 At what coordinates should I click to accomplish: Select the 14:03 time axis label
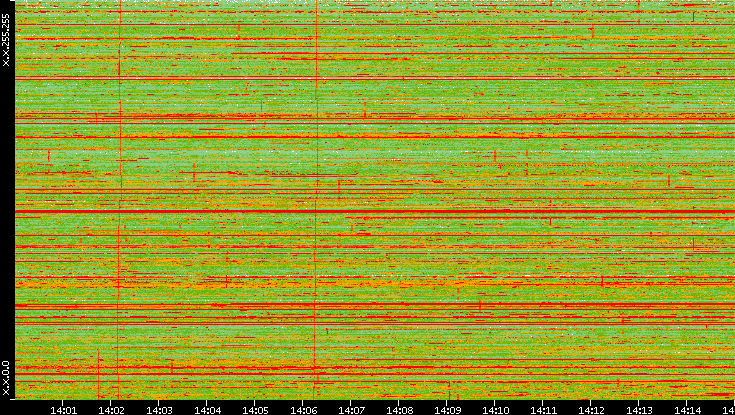coord(159,410)
